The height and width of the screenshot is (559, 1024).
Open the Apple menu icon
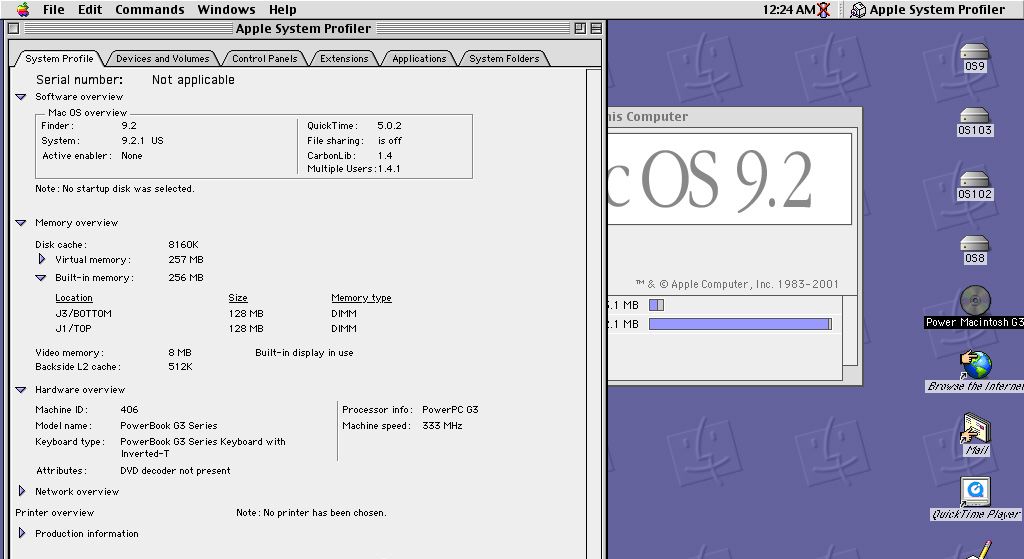tap(23, 9)
